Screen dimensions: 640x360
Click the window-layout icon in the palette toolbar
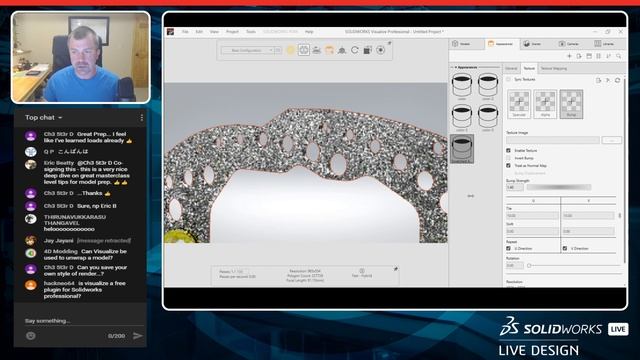[x=589, y=56]
